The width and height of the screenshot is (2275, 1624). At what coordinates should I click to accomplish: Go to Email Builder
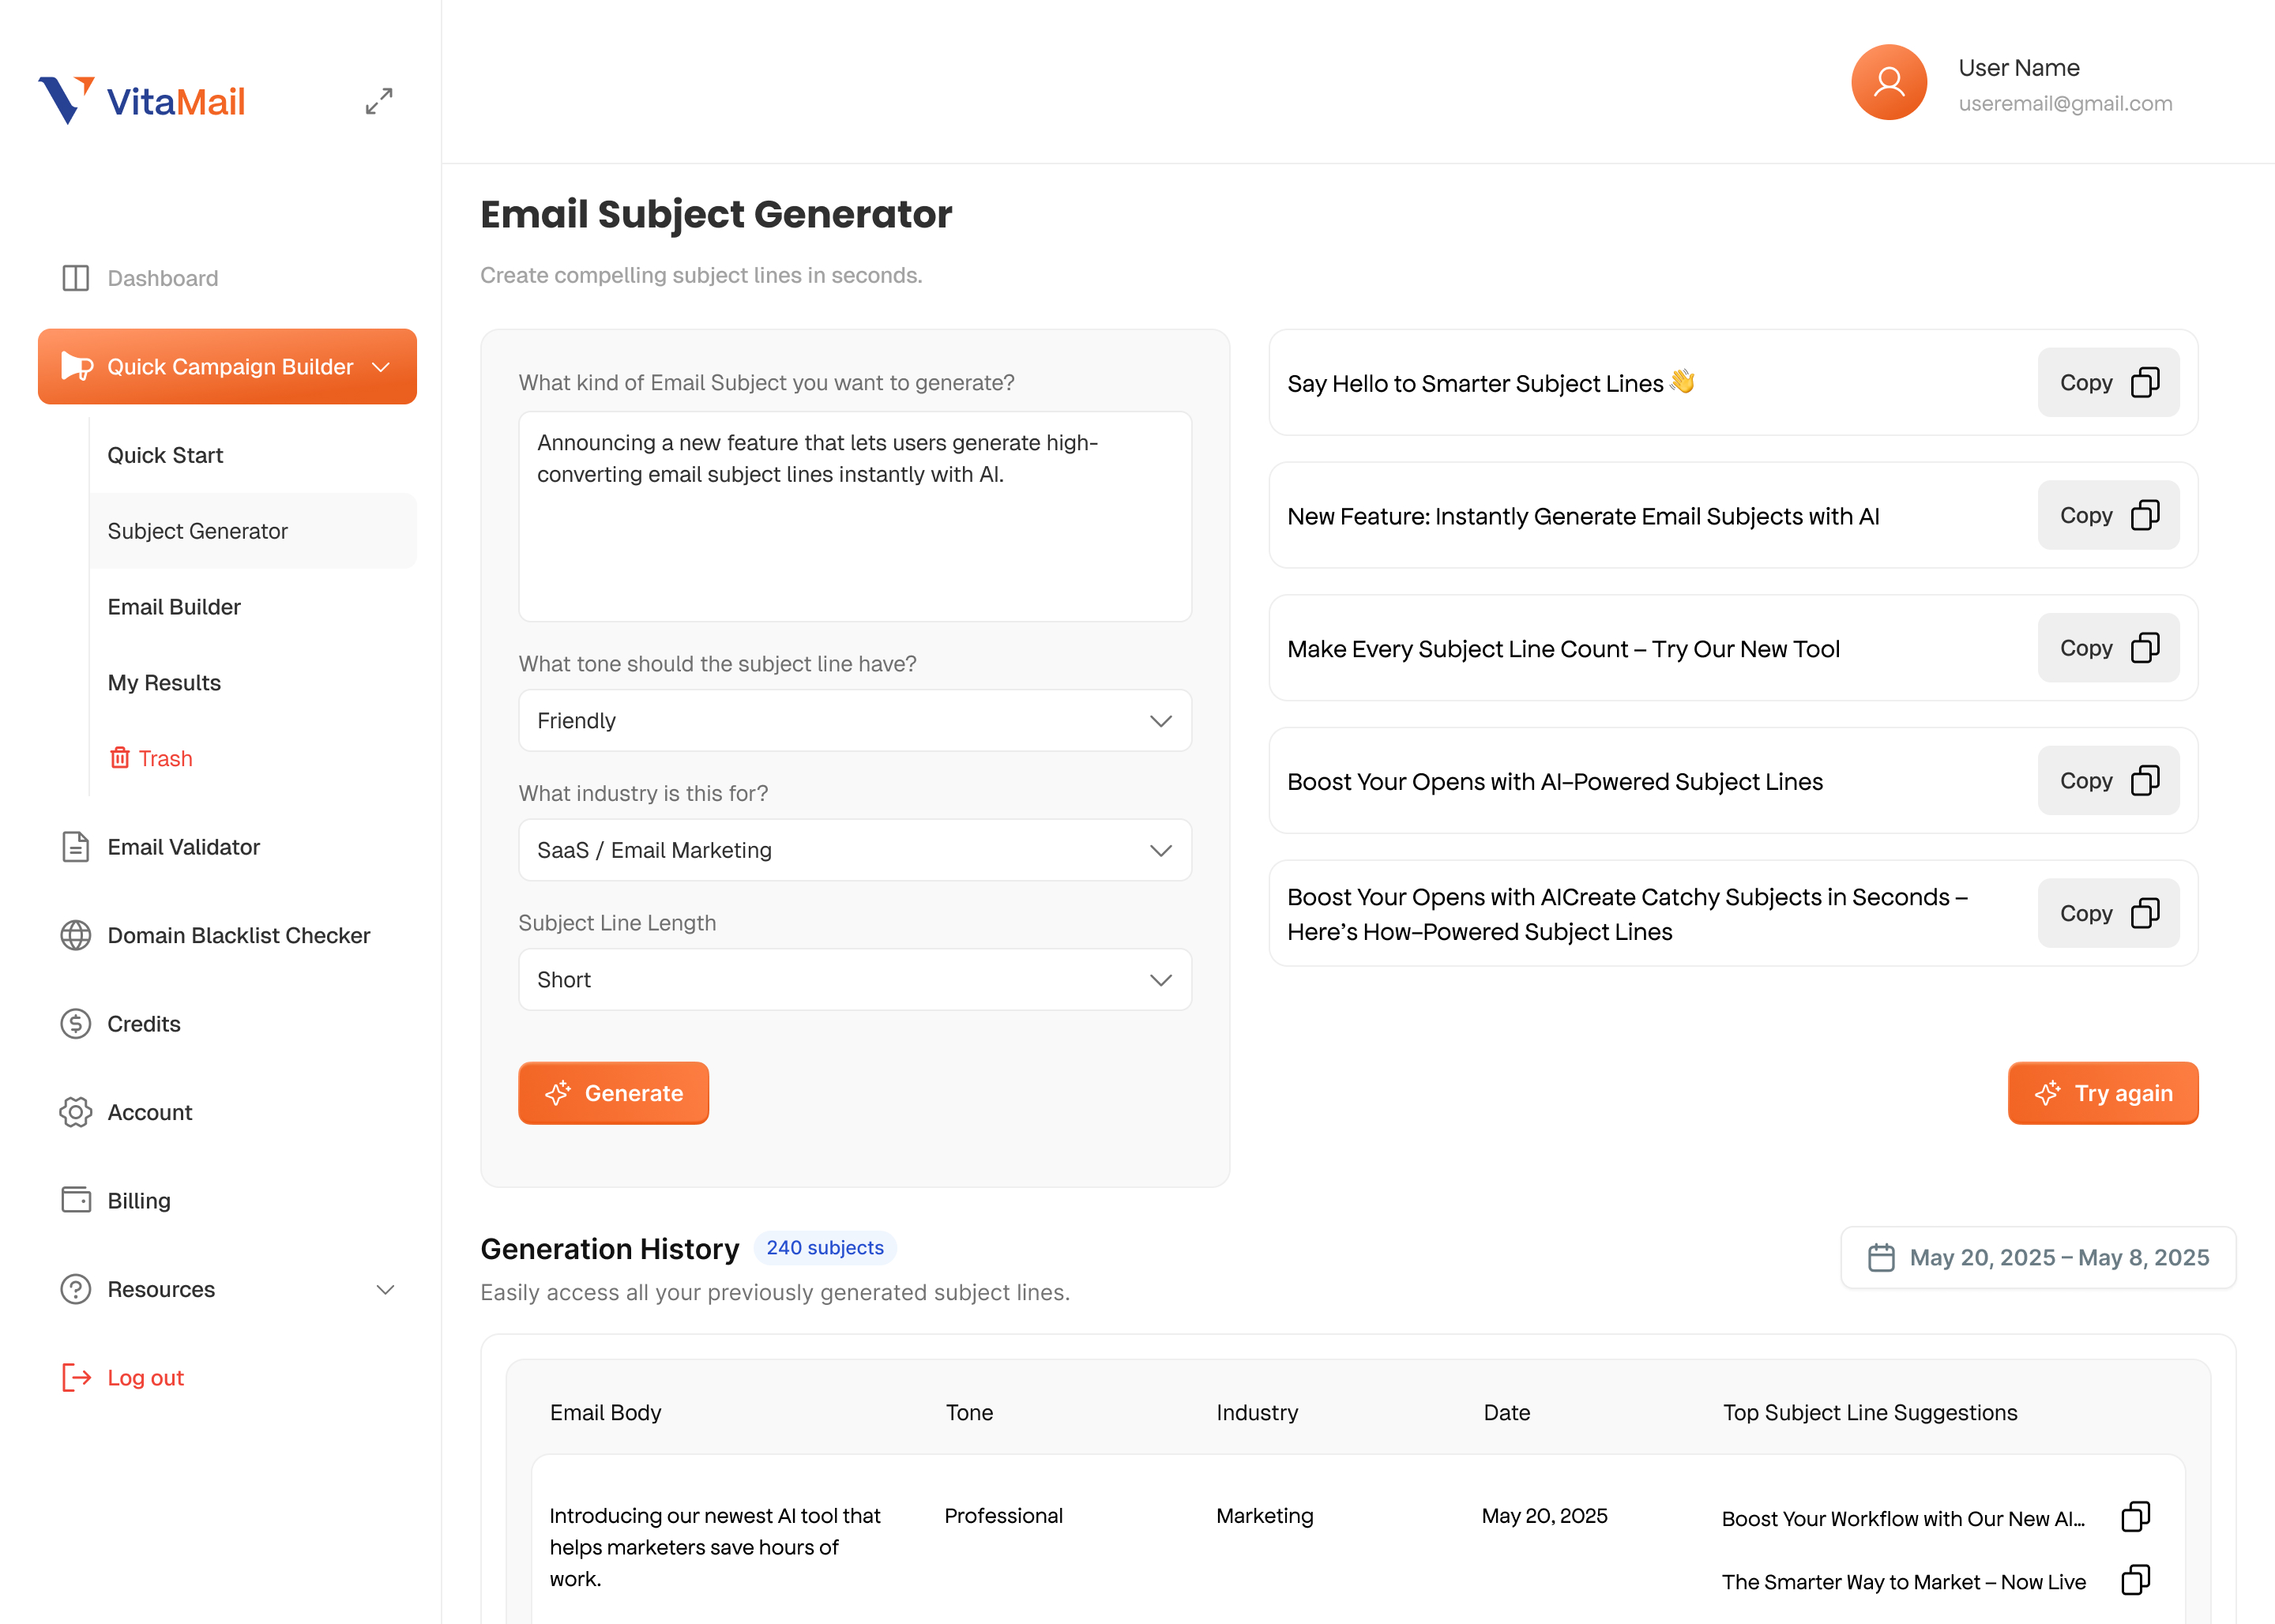174,607
